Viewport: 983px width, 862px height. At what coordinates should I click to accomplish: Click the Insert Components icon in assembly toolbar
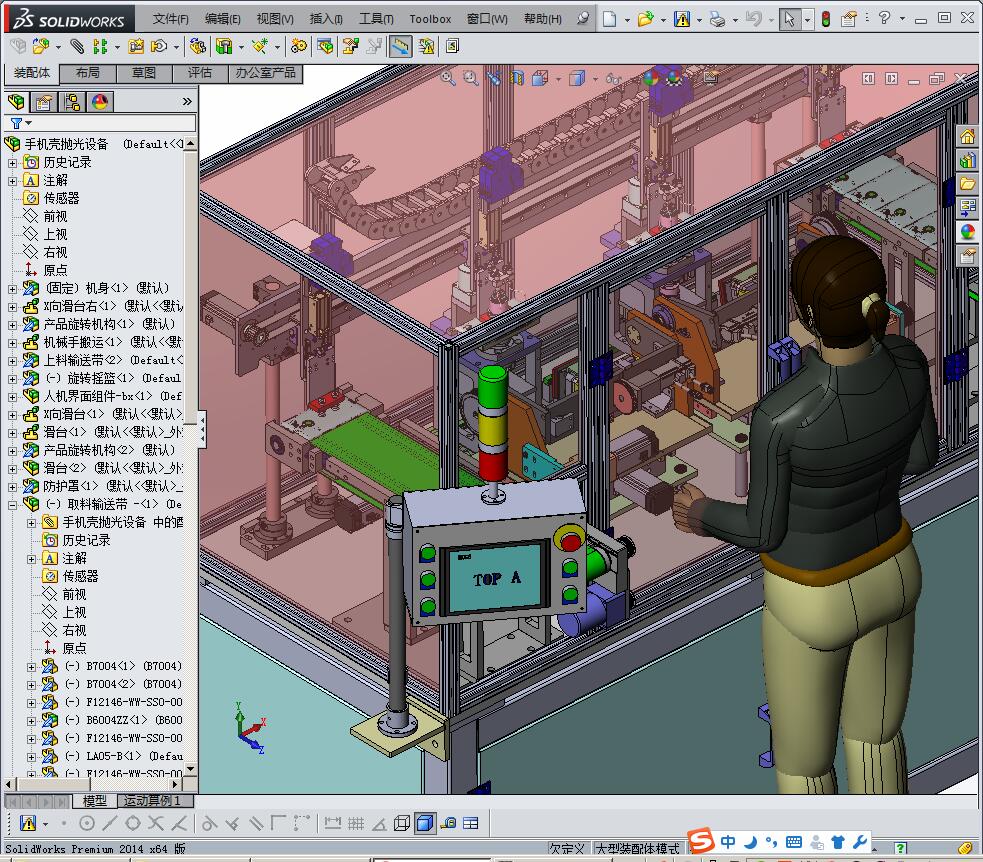pos(41,46)
